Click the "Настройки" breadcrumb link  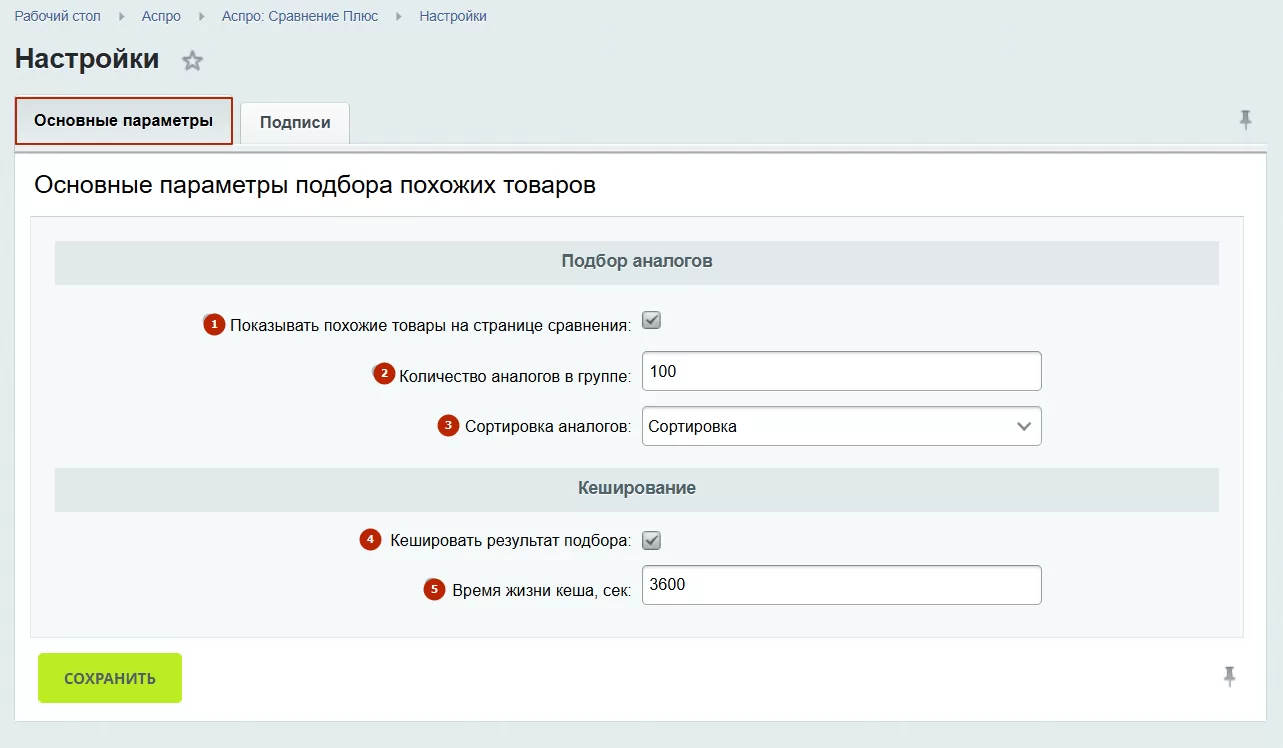click(x=453, y=16)
